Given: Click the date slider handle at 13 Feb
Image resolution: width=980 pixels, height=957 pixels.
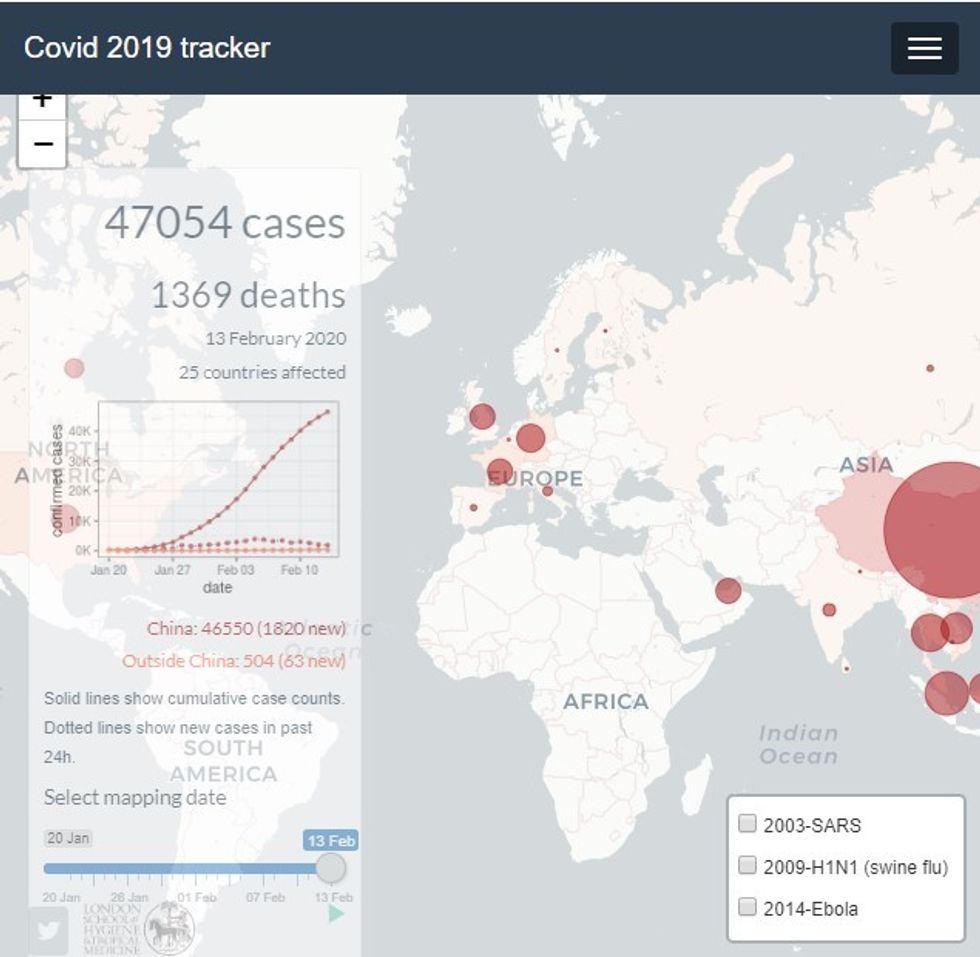Looking at the screenshot, I should (x=330, y=868).
